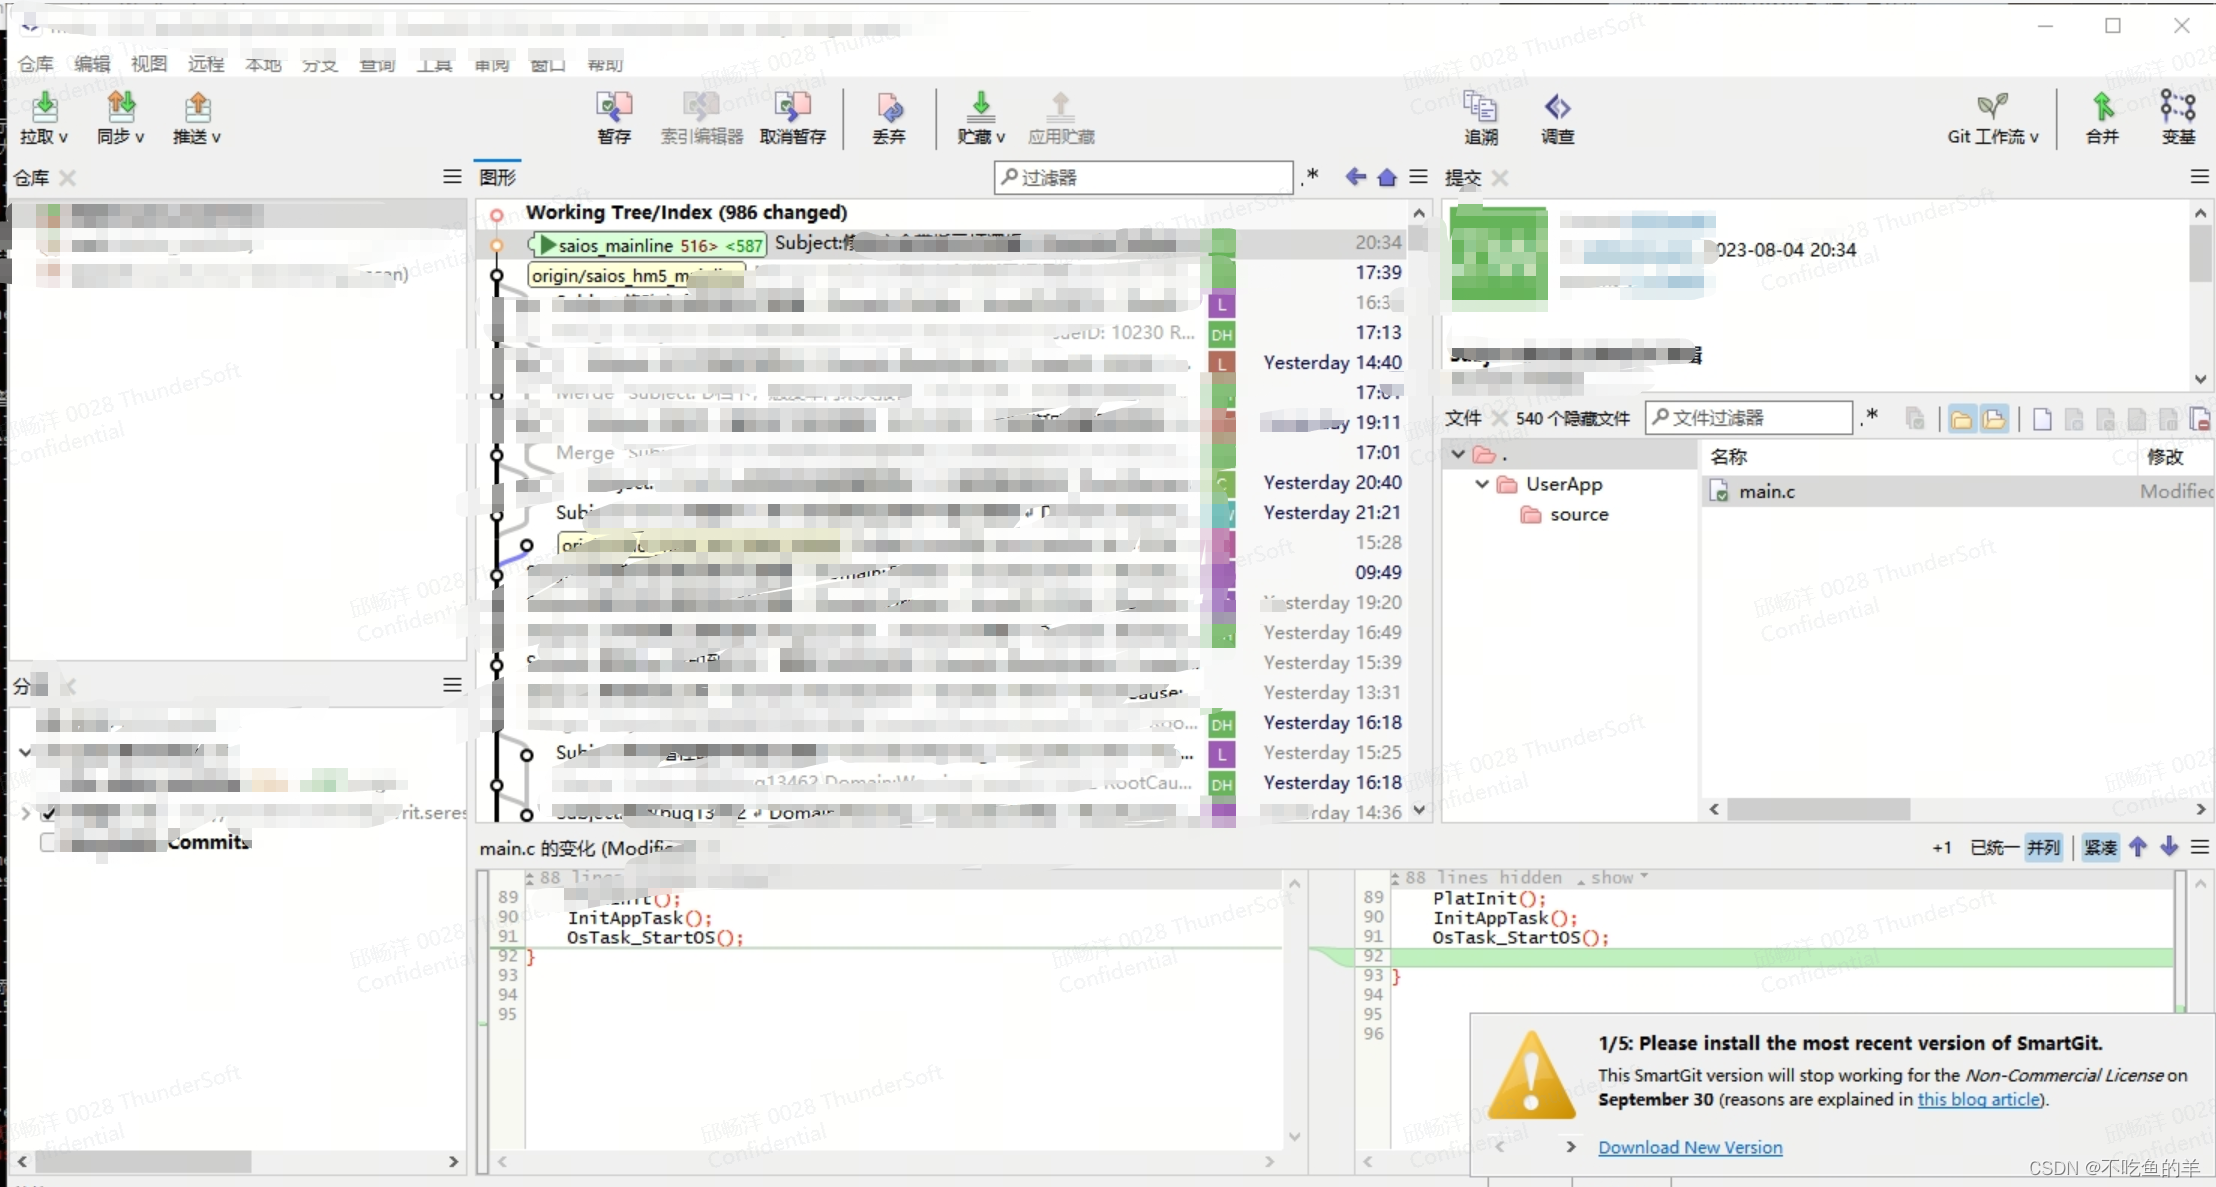This screenshot has width=2216, height=1187.
Task: Open the Git 工作流 toolbar icon
Action: tap(1990, 116)
